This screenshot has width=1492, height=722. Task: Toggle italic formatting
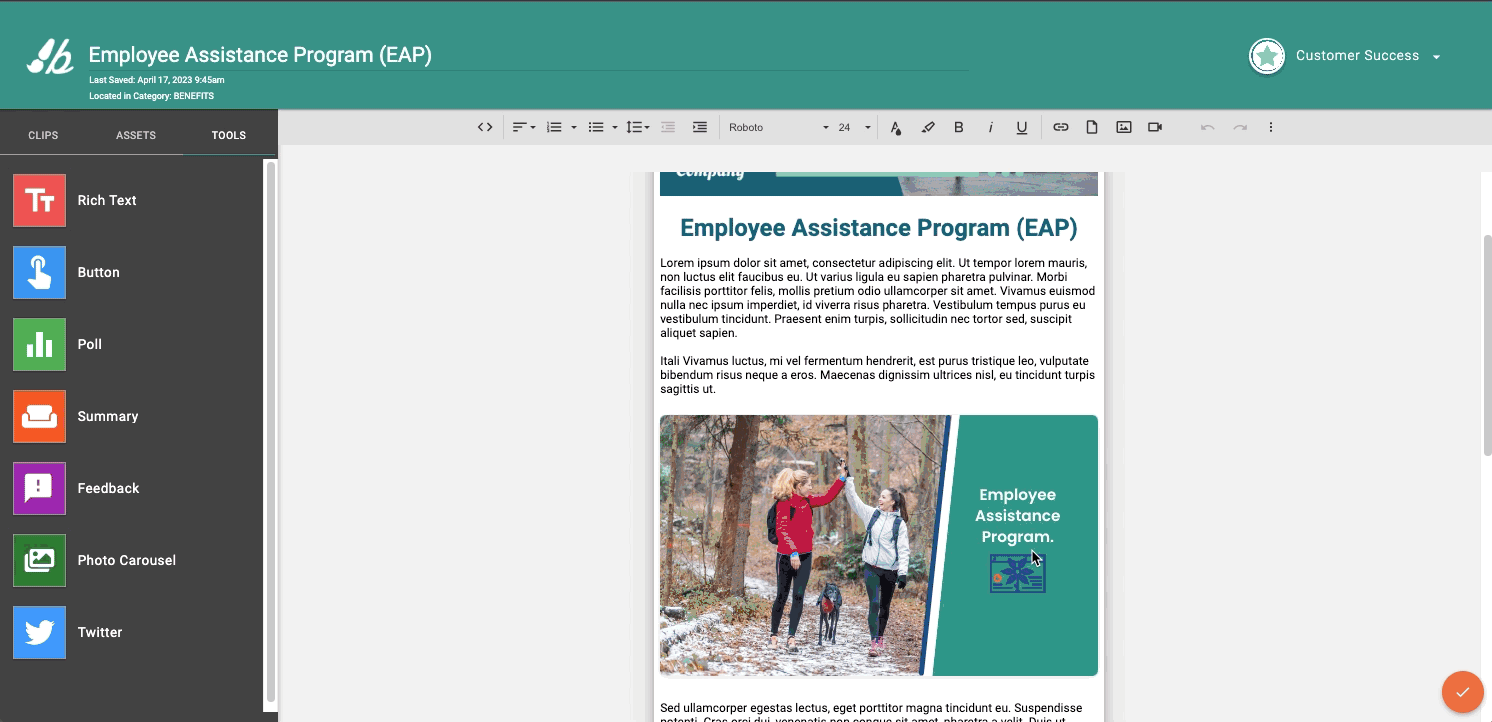tap(991, 127)
